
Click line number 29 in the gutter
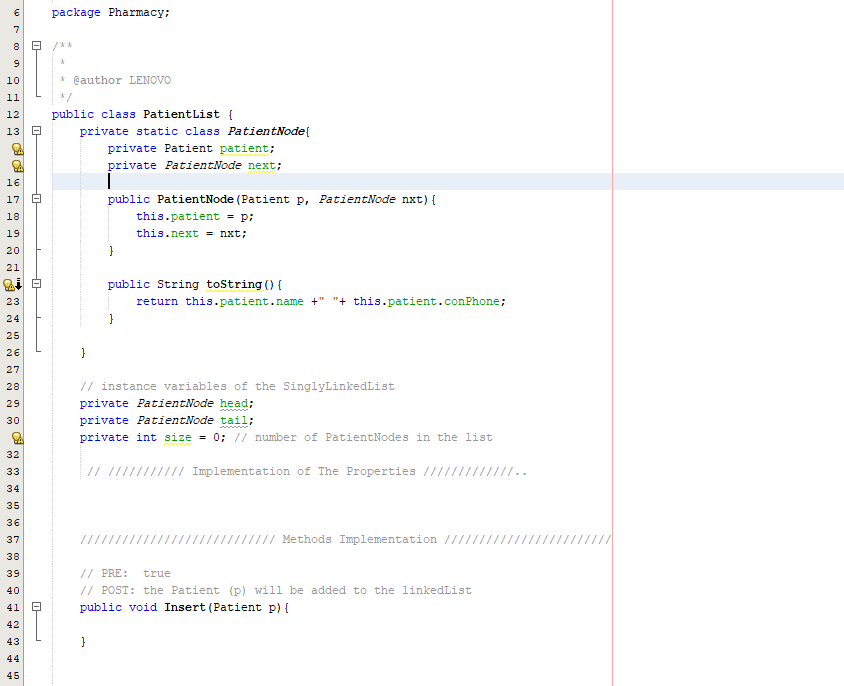(x=12, y=403)
